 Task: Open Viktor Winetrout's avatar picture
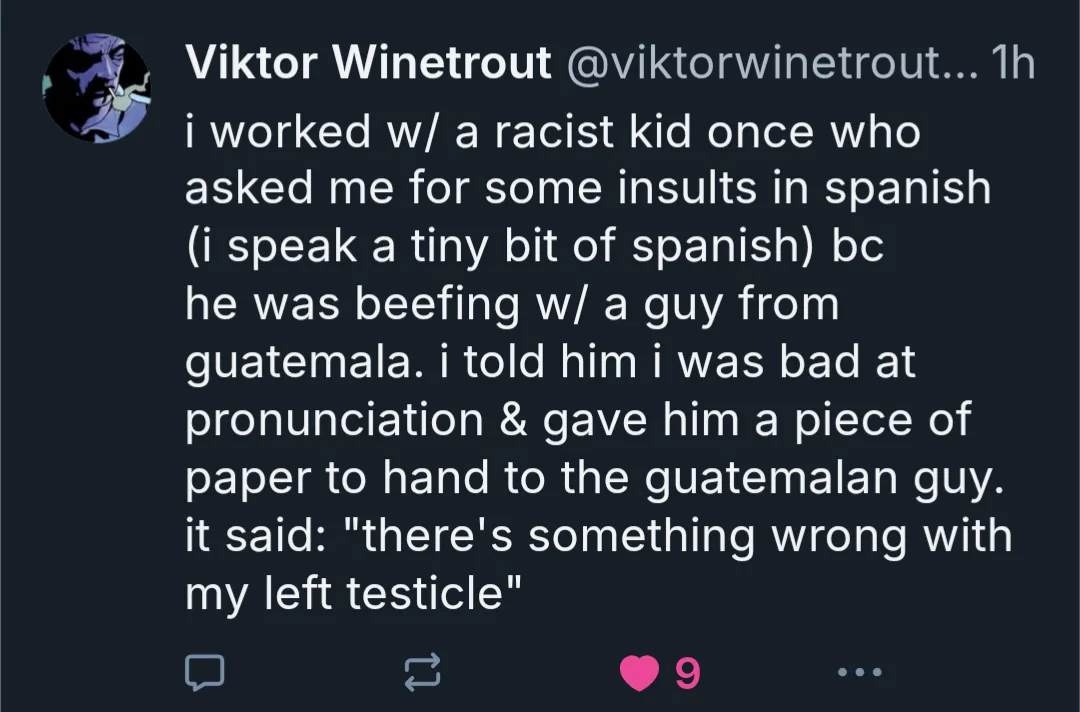[96, 88]
